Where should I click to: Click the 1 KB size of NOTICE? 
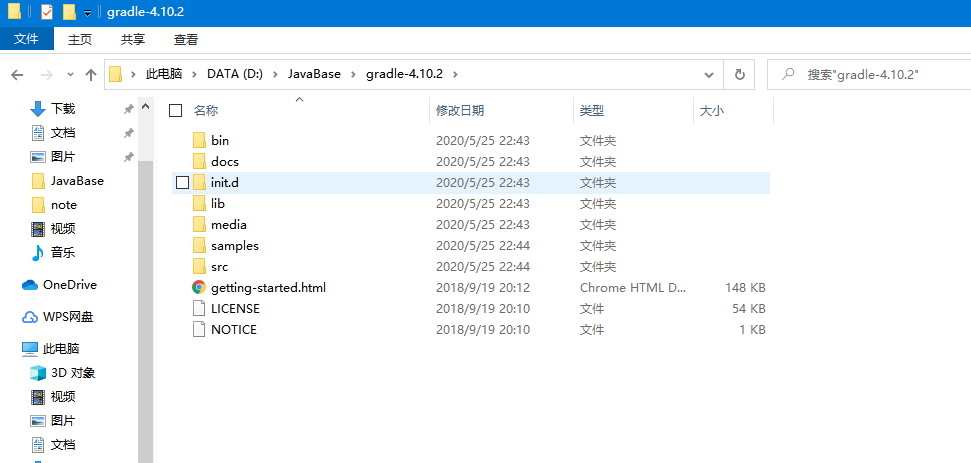[752, 329]
